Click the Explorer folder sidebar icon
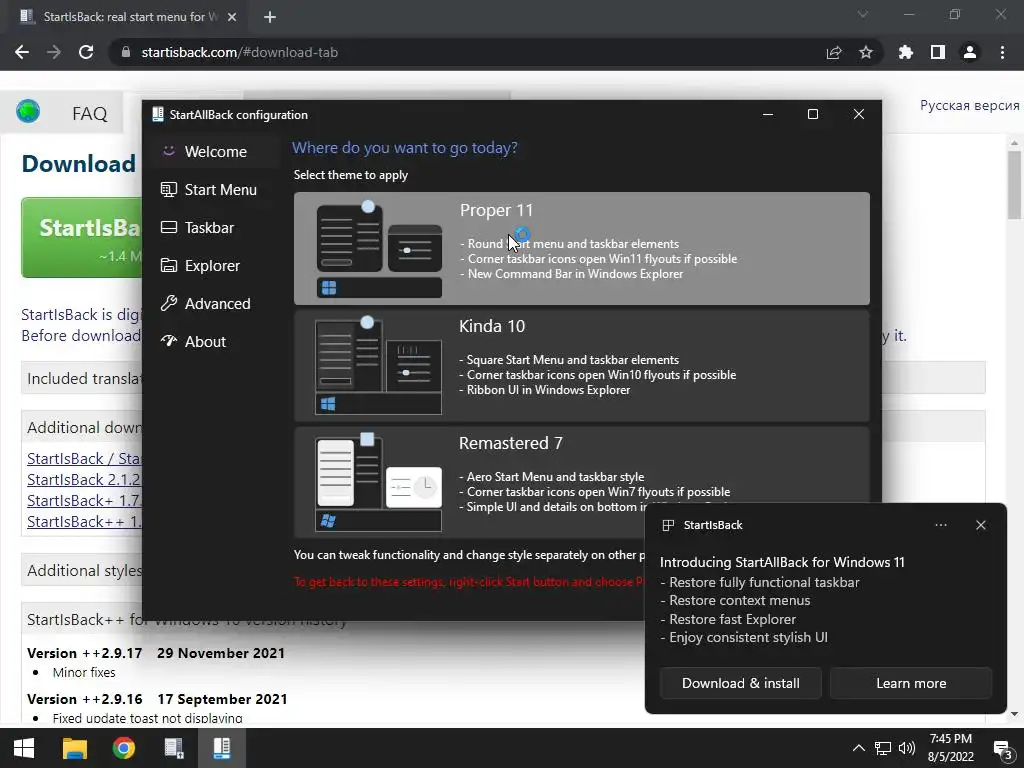1024x768 pixels. point(168,265)
